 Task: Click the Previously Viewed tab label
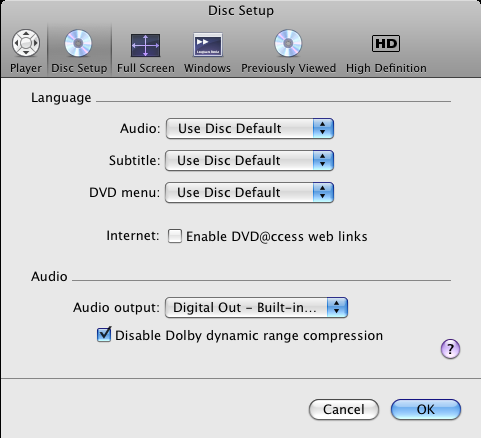tap(288, 68)
